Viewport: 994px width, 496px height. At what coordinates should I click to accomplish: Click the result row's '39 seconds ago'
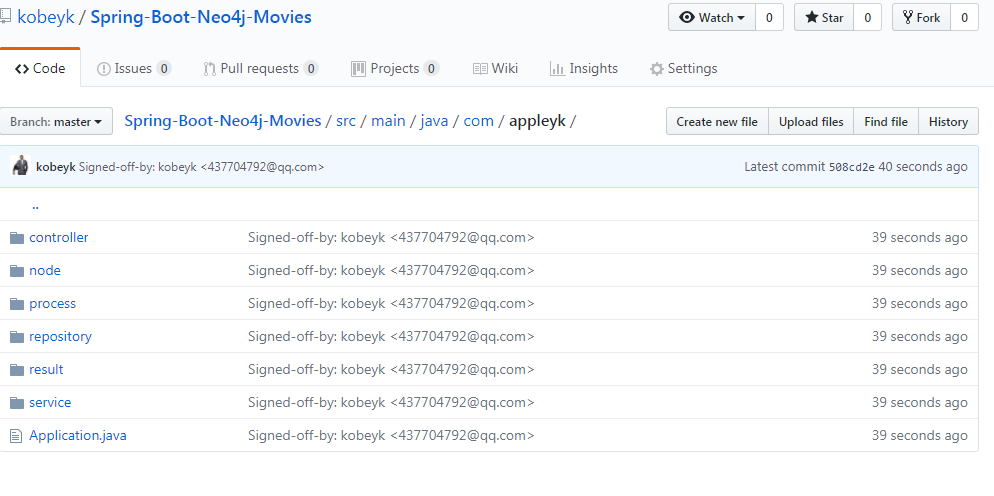(919, 369)
